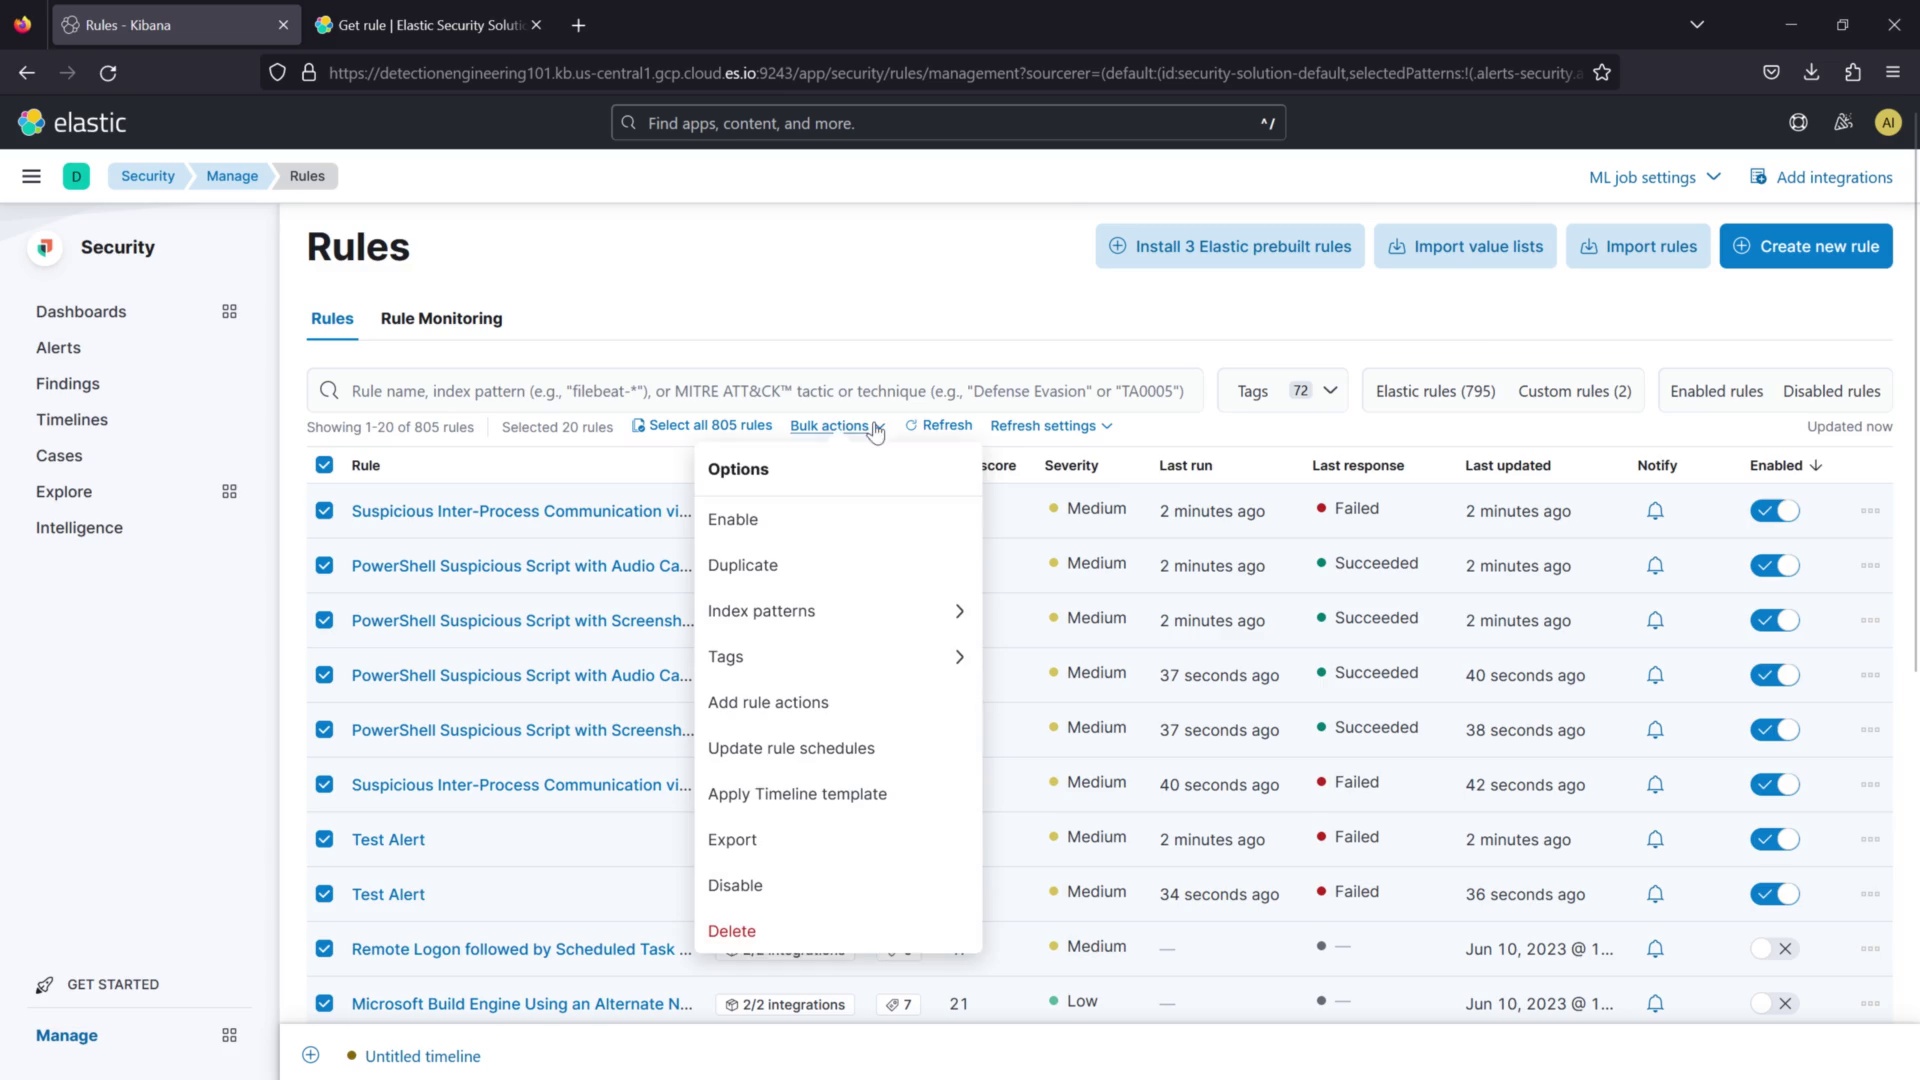Open row actions for Remote Logon rule
The image size is (1920, 1080).
pyautogui.click(x=1870, y=949)
